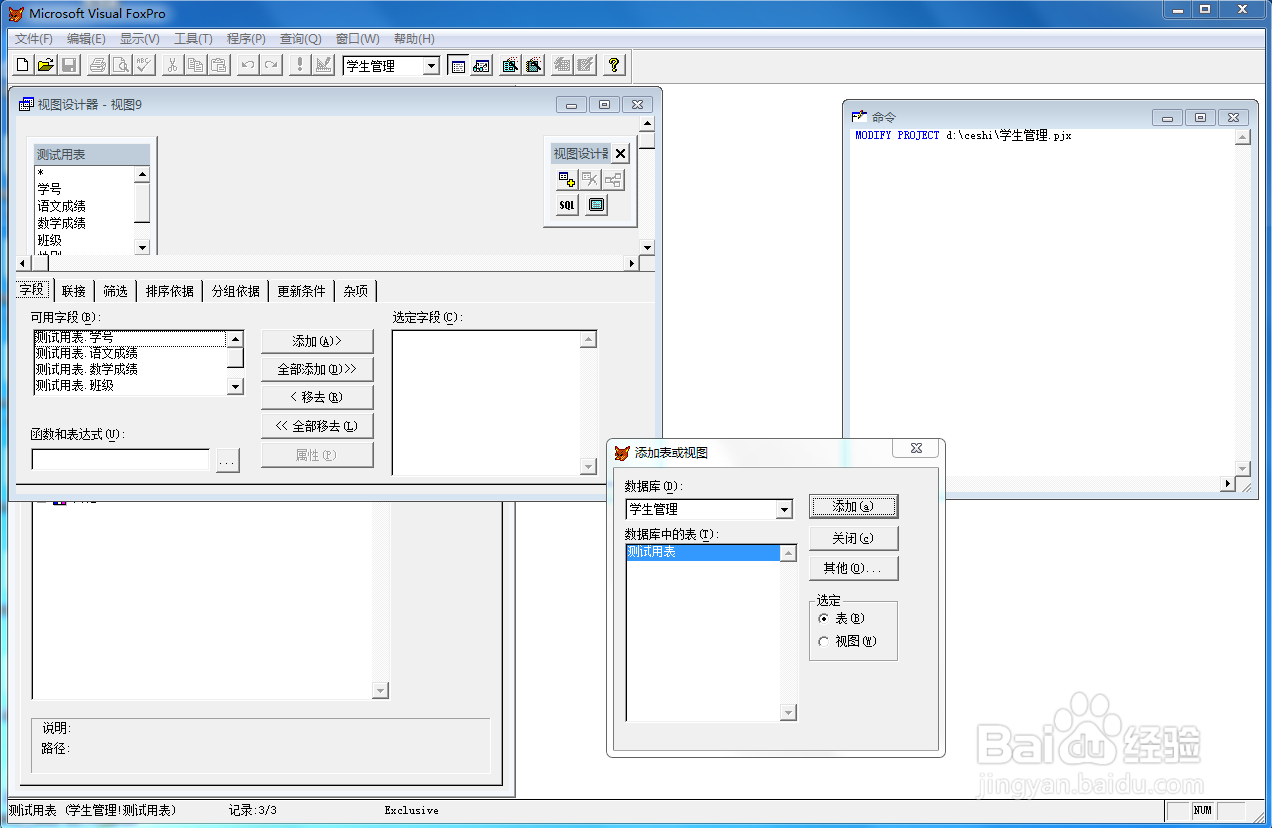Click down arrow of 测试用表 field list

click(x=142, y=247)
